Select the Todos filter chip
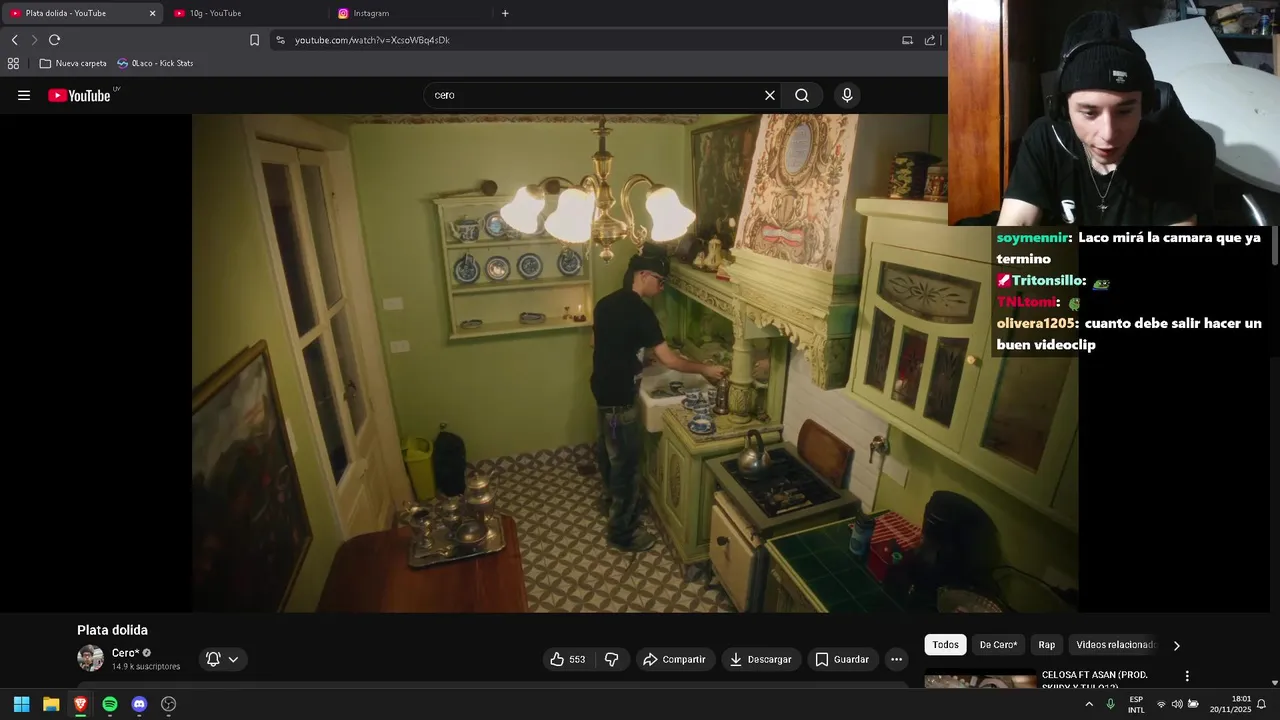Screen dimensions: 1280x720 (x=945, y=645)
